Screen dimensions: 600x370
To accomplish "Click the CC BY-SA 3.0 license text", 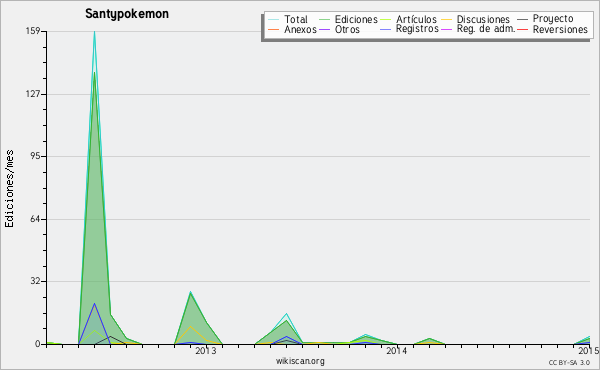I will [x=569, y=362].
